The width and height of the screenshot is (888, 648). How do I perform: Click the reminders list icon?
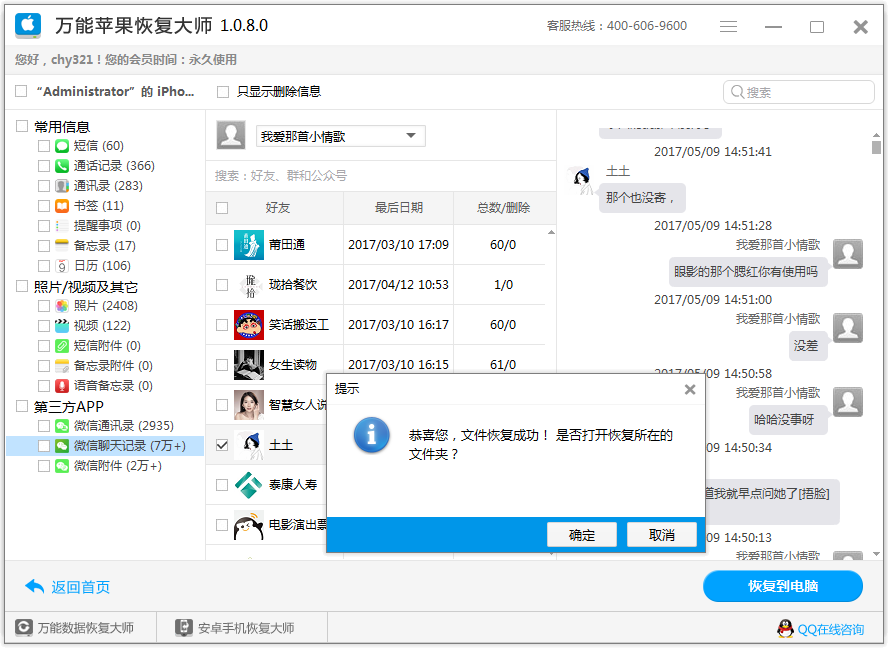[62, 226]
